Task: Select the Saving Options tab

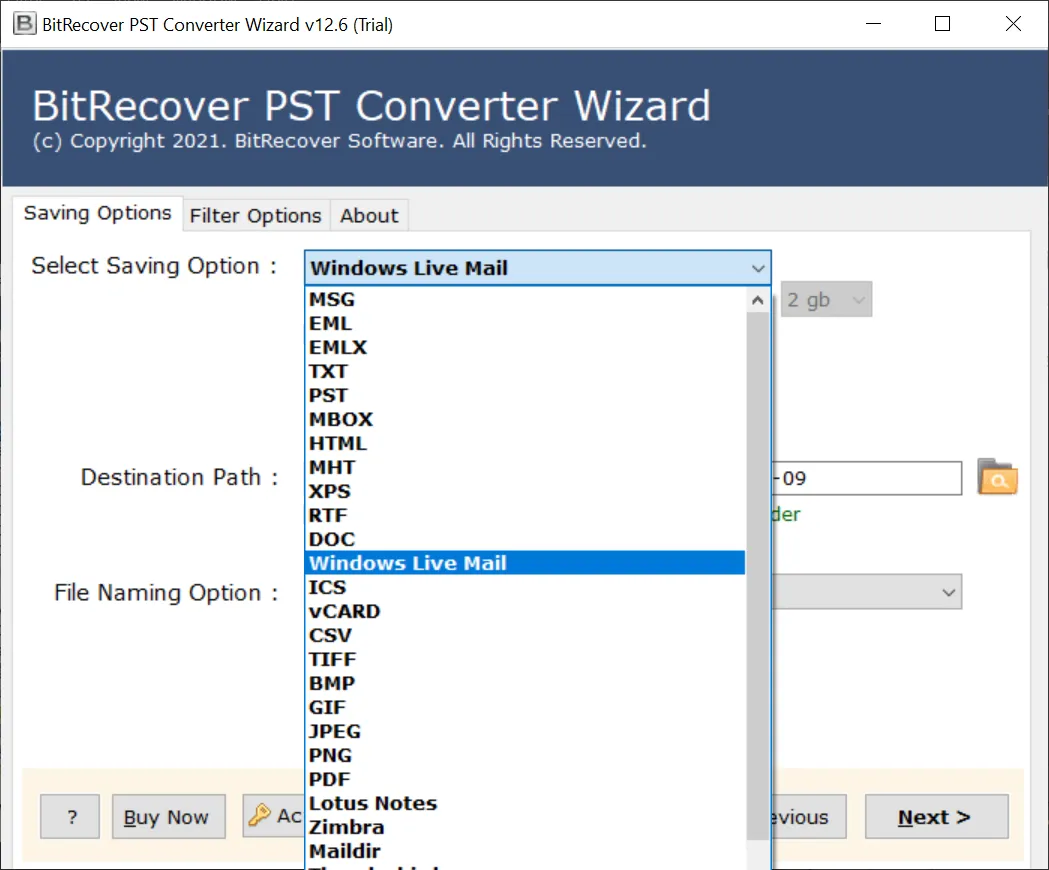Action: point(98,213)
